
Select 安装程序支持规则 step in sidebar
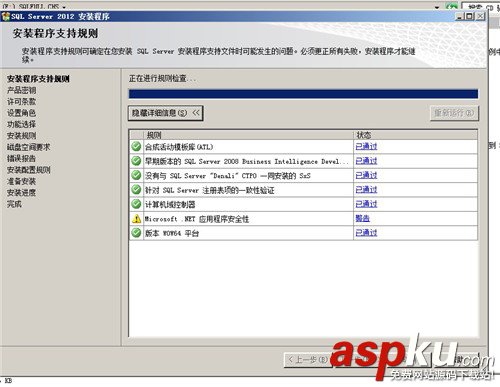point(38,79)
